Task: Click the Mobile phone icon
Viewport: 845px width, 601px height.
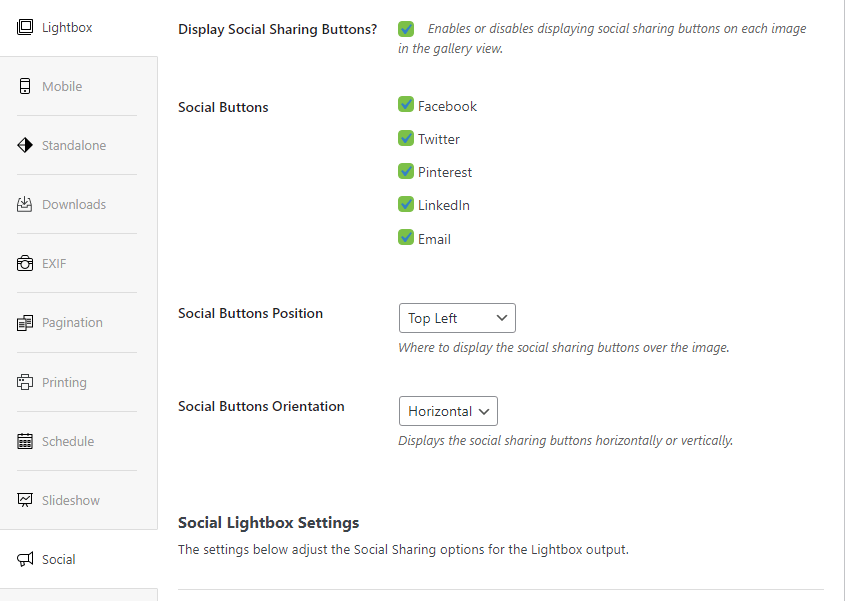Action: coord(25,86)
